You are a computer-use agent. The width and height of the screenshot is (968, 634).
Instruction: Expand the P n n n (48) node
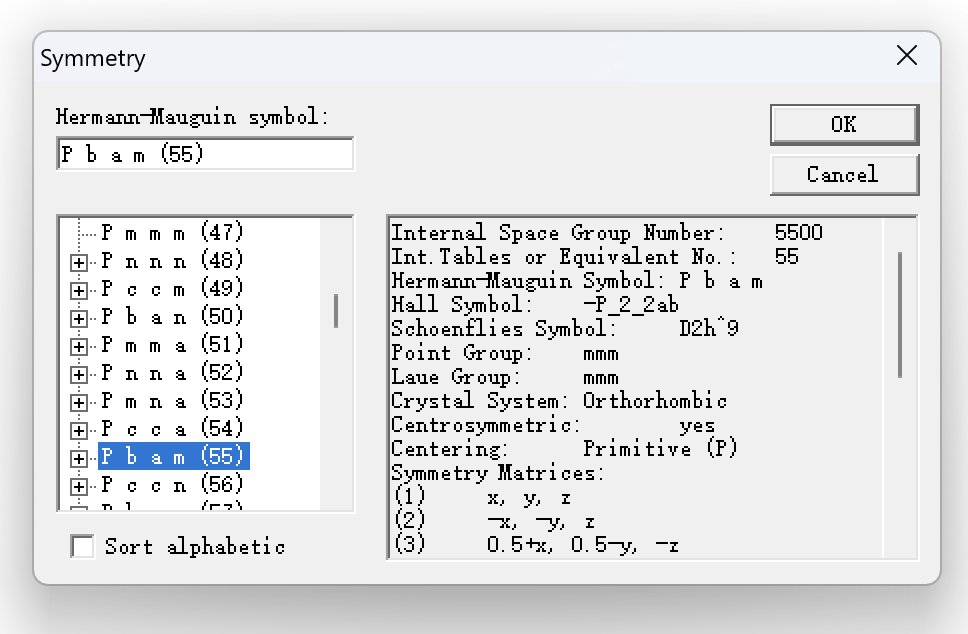tap(78, 262)
